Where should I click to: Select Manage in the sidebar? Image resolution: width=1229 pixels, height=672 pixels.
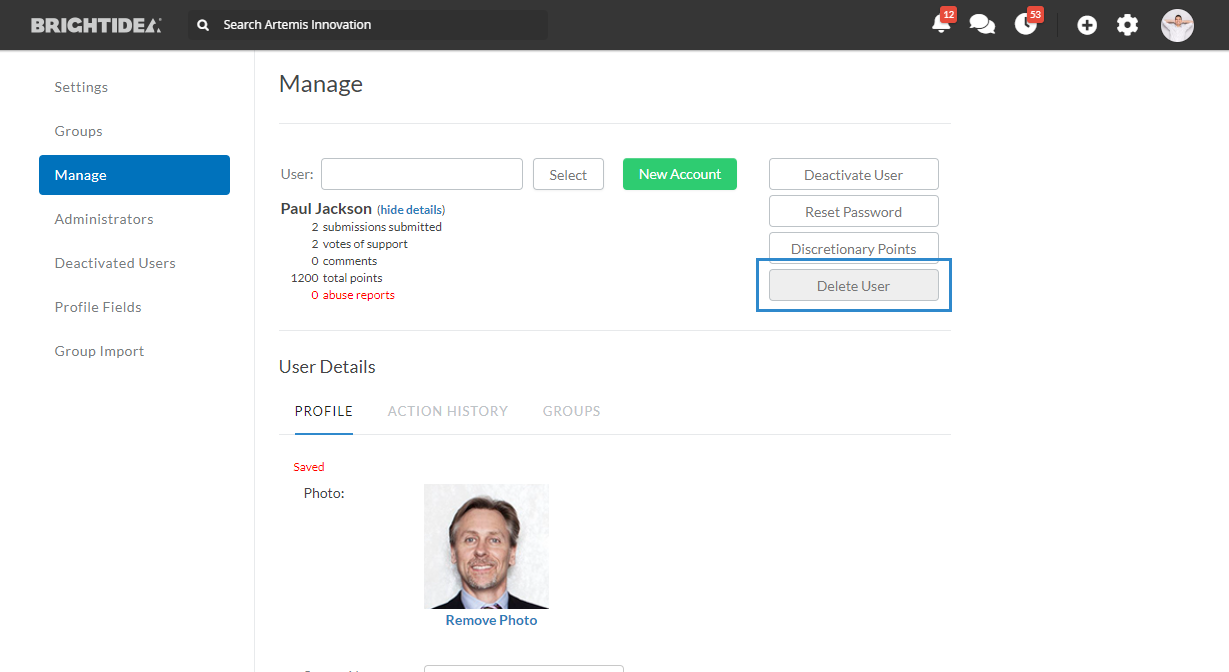[134, 175]
